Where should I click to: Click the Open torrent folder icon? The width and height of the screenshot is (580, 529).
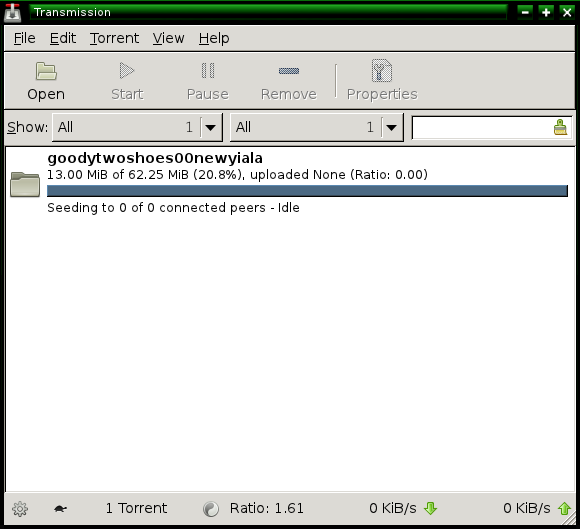46,71
